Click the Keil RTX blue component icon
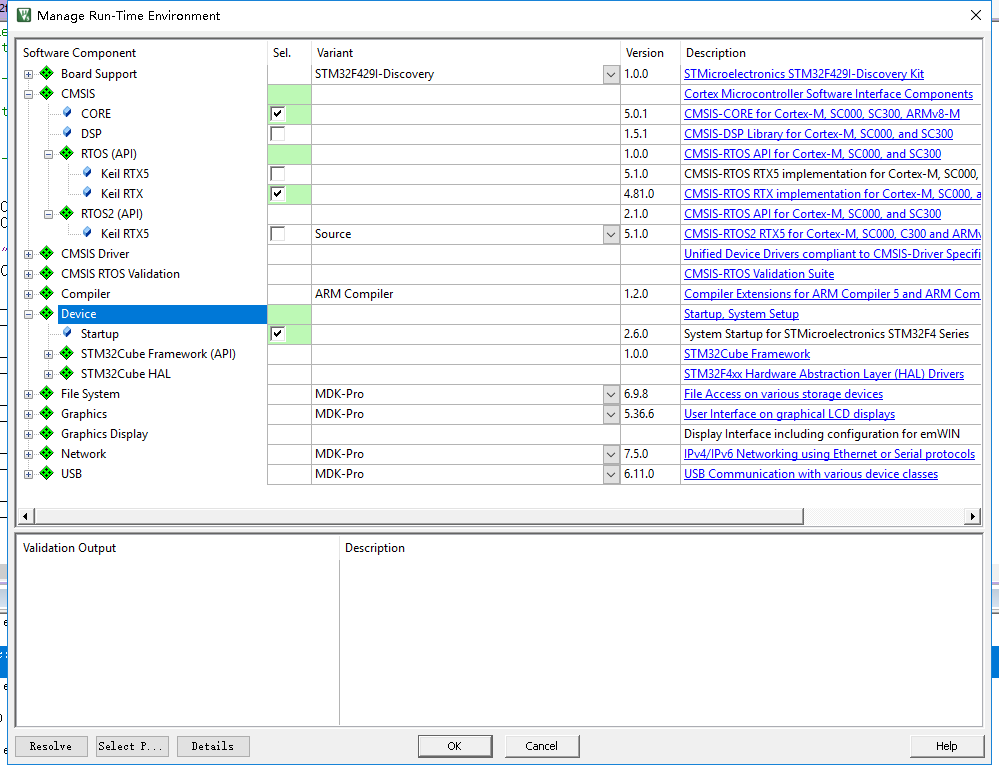The image size is (999, 772). coord(87,192)
